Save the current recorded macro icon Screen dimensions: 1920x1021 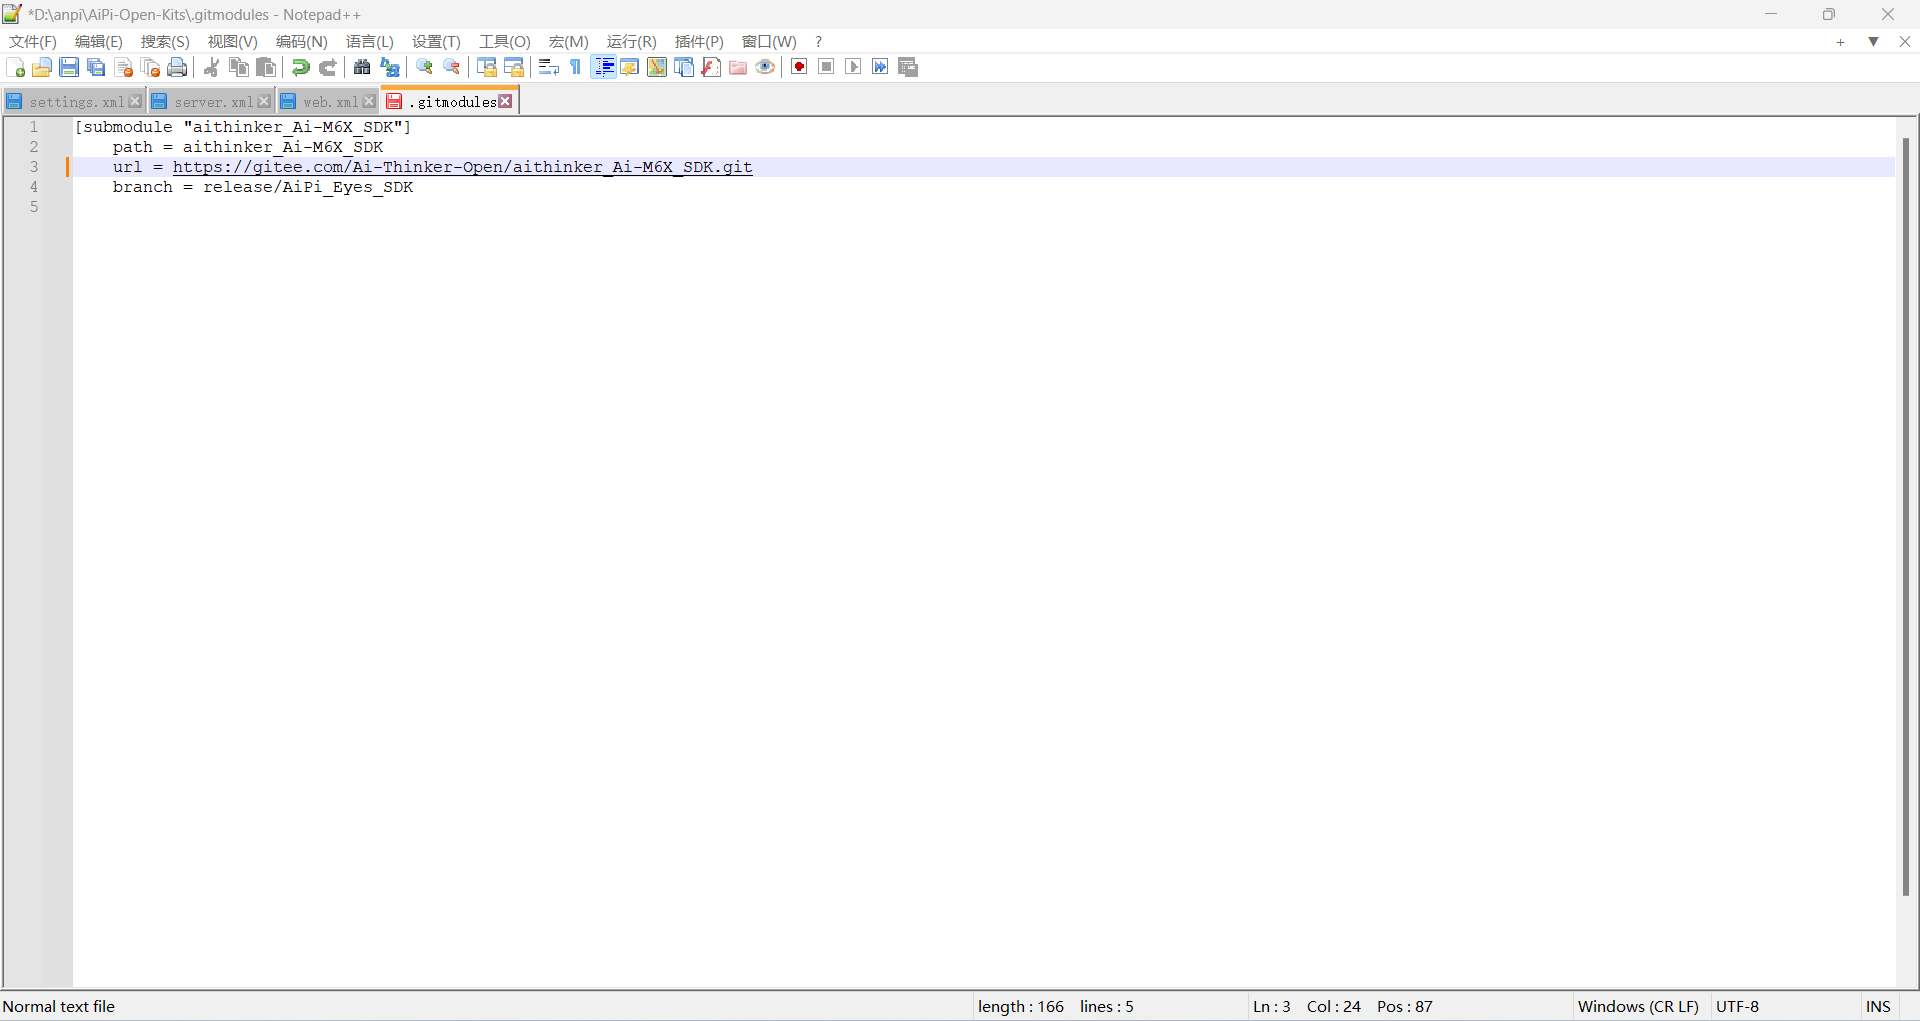(908, 67)
